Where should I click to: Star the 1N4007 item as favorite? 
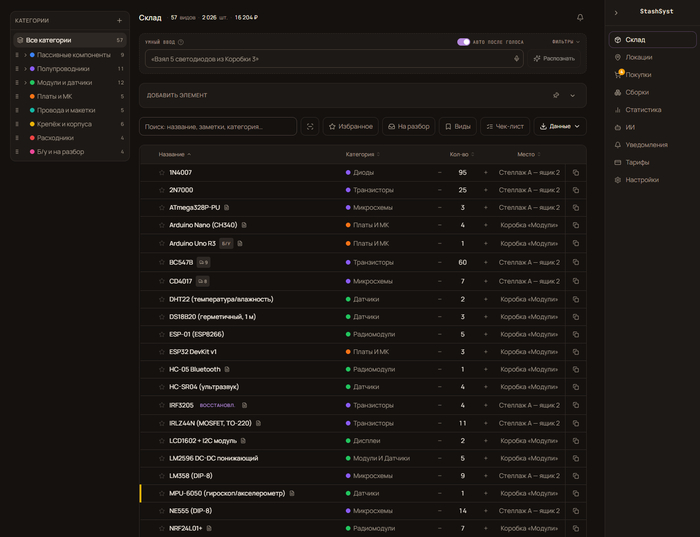click(x=162, y=172)
